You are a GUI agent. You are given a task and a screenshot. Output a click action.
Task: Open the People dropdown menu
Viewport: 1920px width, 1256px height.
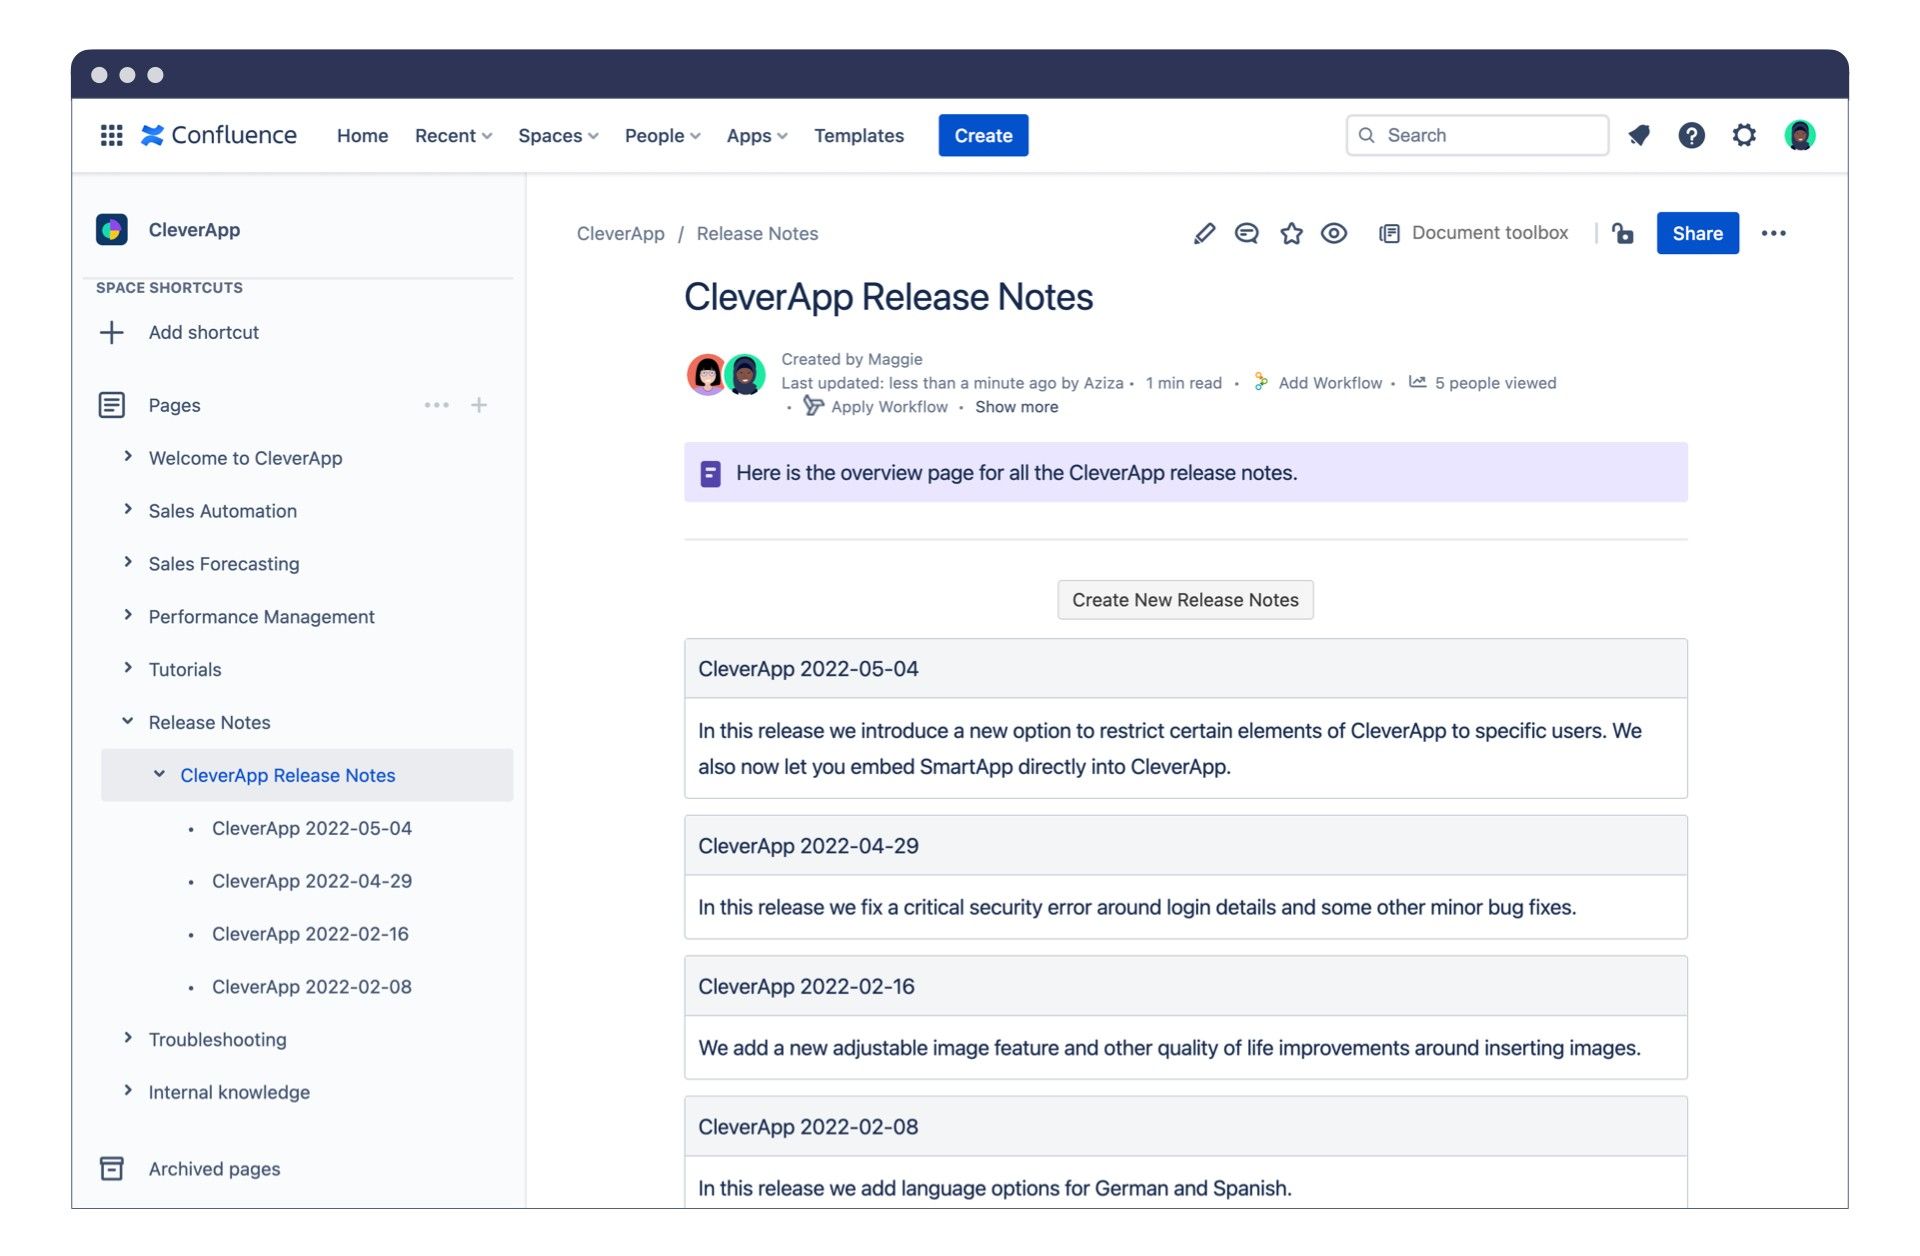[662, 135]
